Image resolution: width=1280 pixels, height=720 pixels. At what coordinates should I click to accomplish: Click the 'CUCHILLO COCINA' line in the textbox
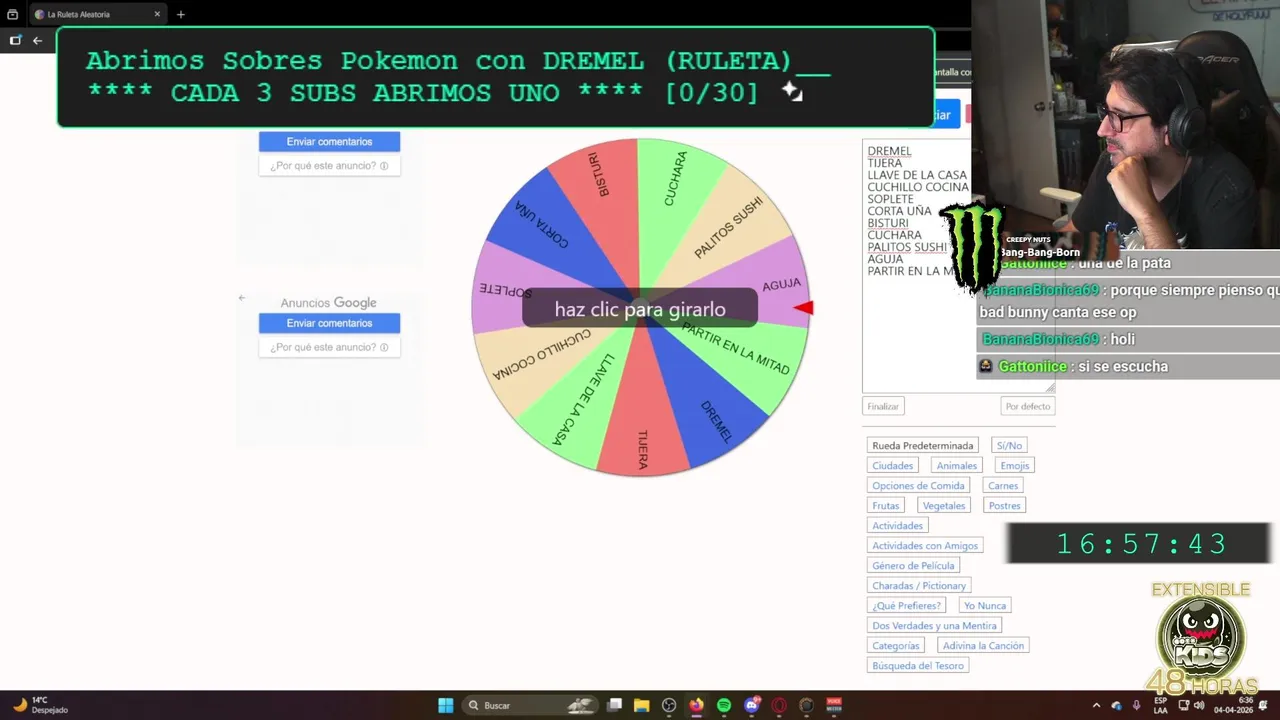click(x=918, y=187)
